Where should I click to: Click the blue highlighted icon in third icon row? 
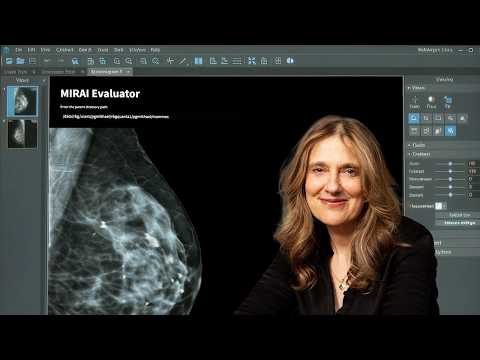coord(450,131)
